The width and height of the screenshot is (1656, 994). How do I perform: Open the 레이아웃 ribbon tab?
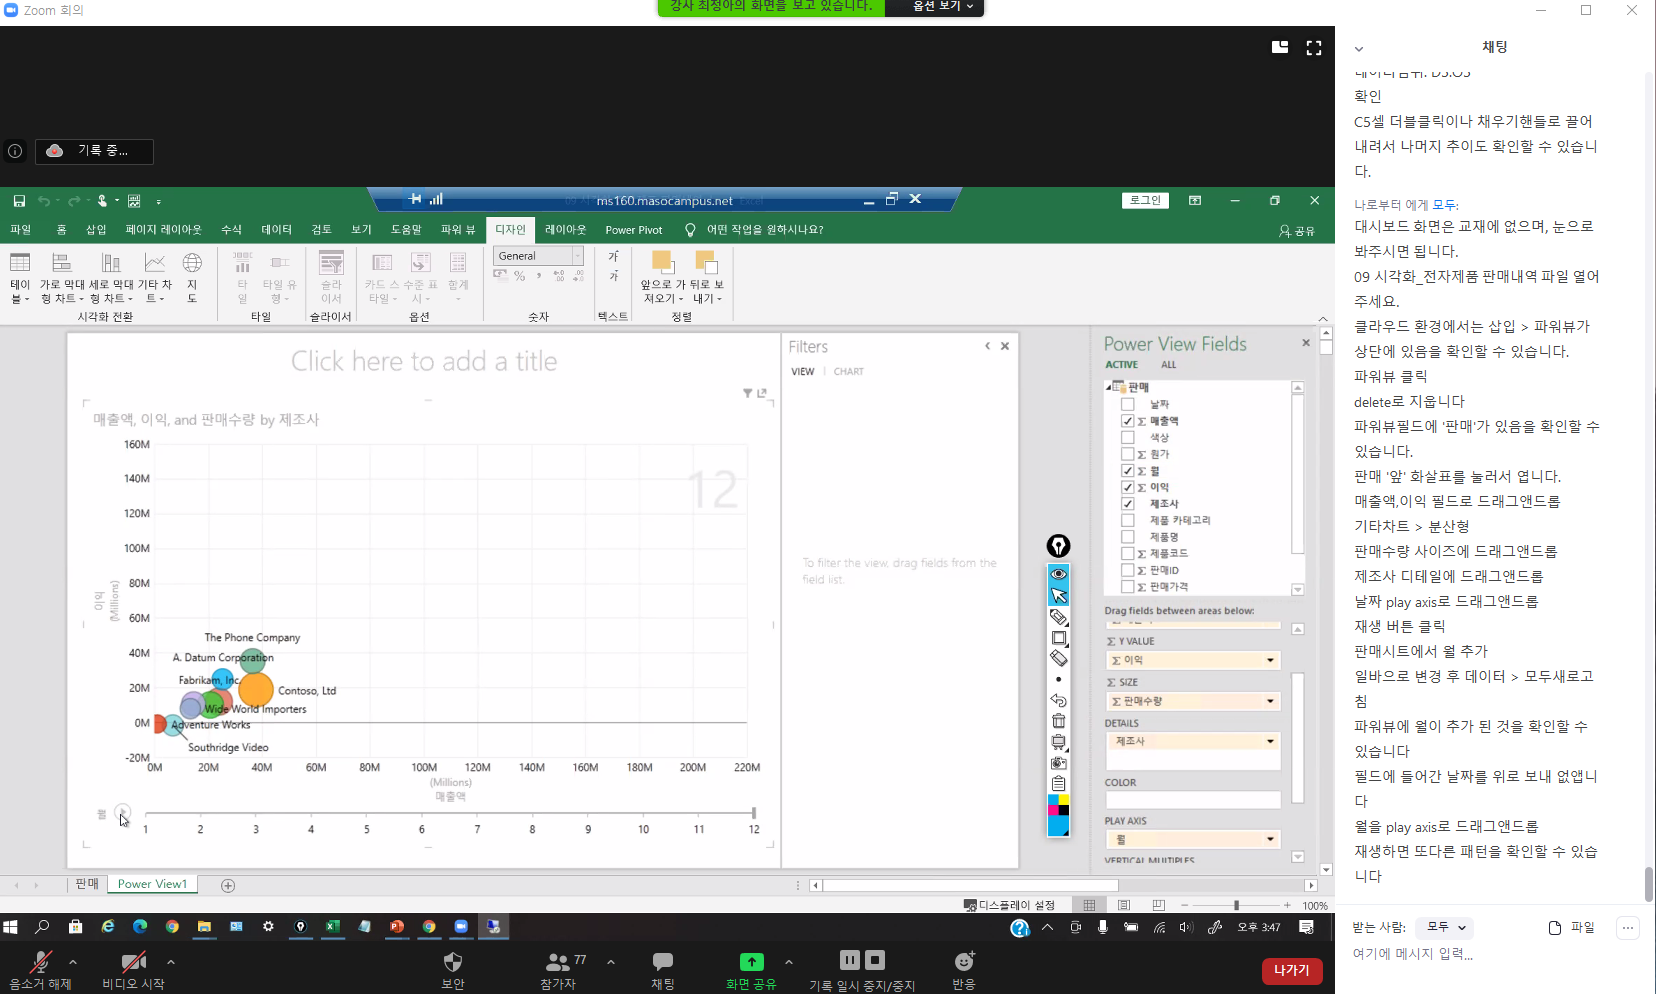tap(565, 230)
